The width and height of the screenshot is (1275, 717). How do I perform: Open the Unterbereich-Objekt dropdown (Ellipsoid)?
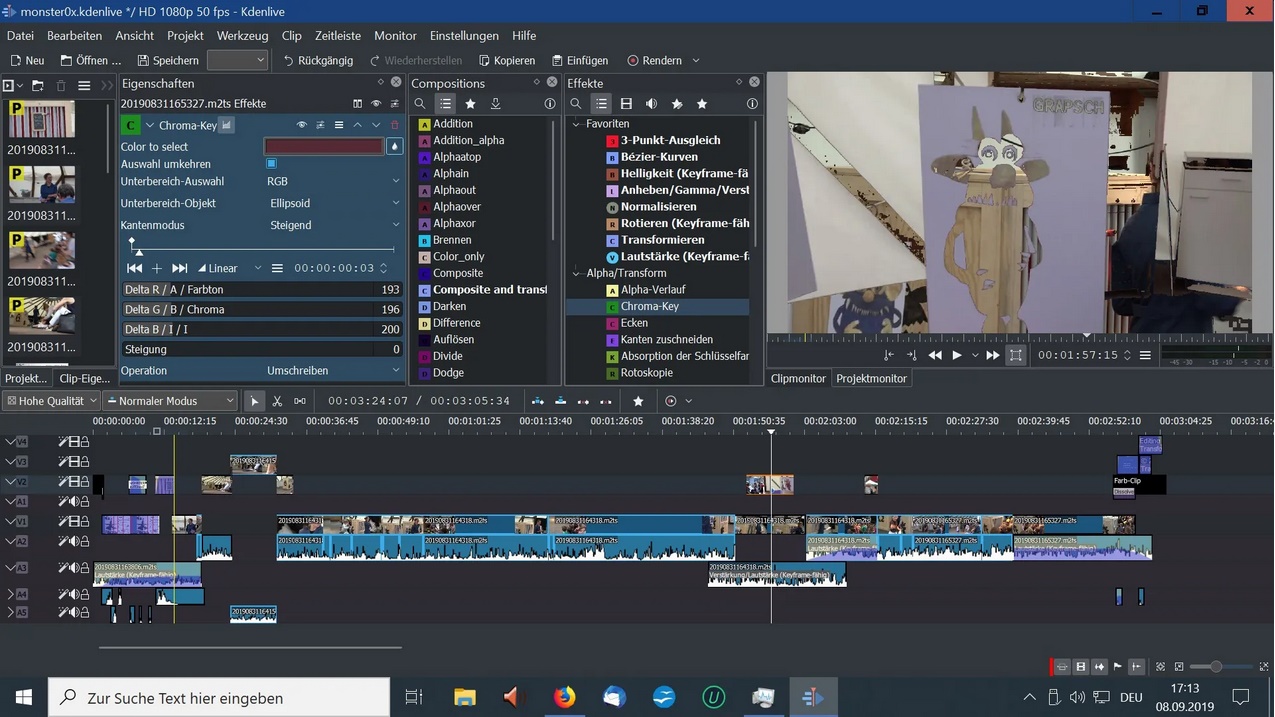point(333,203)
